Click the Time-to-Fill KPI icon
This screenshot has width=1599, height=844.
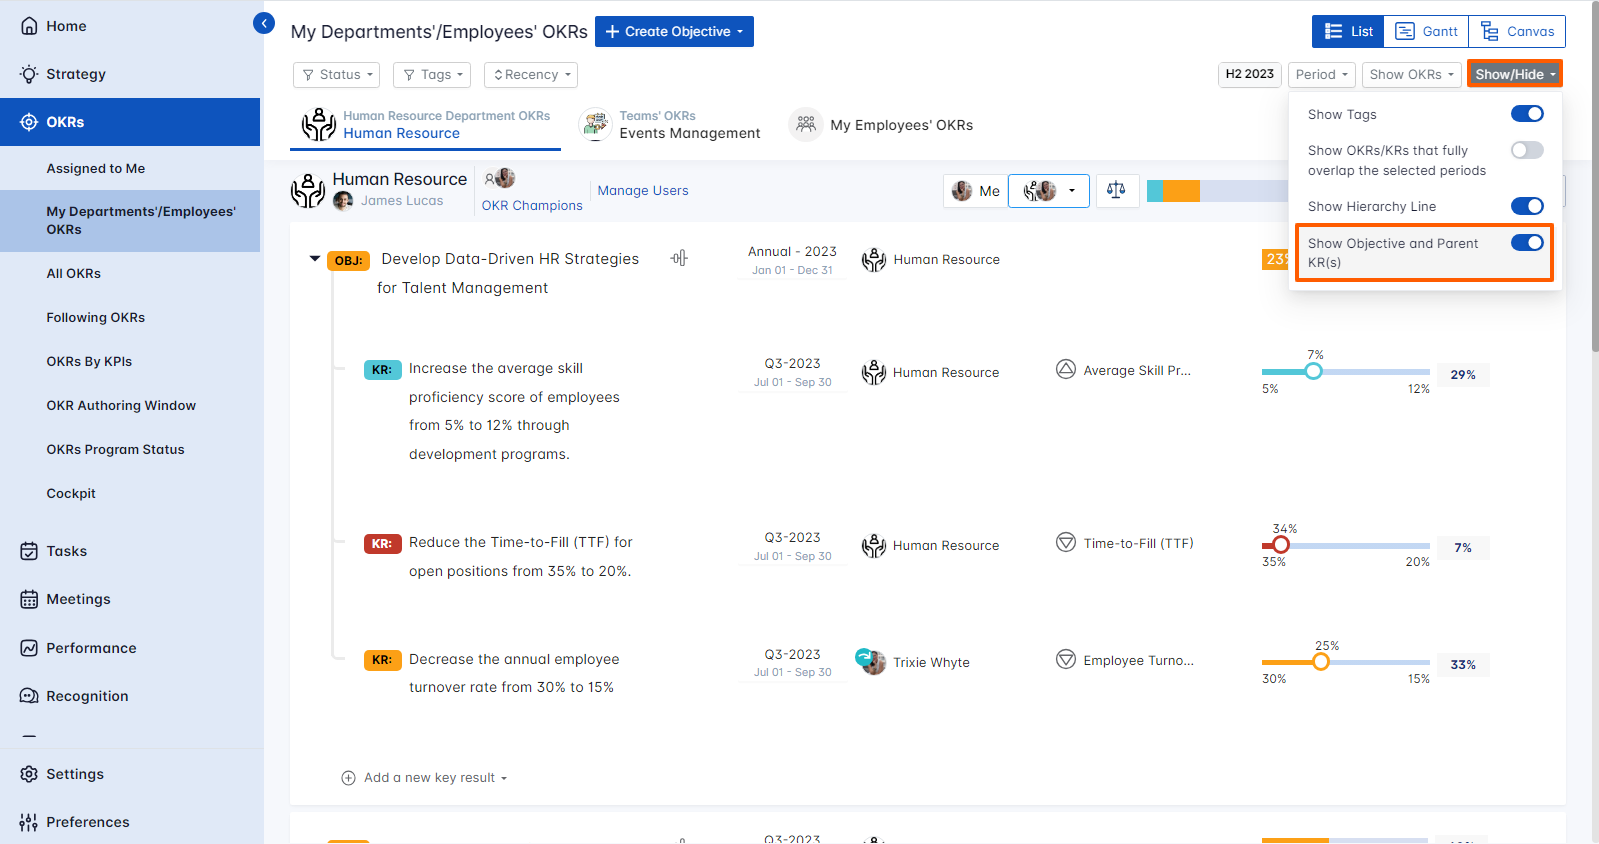click(1066, 543)
